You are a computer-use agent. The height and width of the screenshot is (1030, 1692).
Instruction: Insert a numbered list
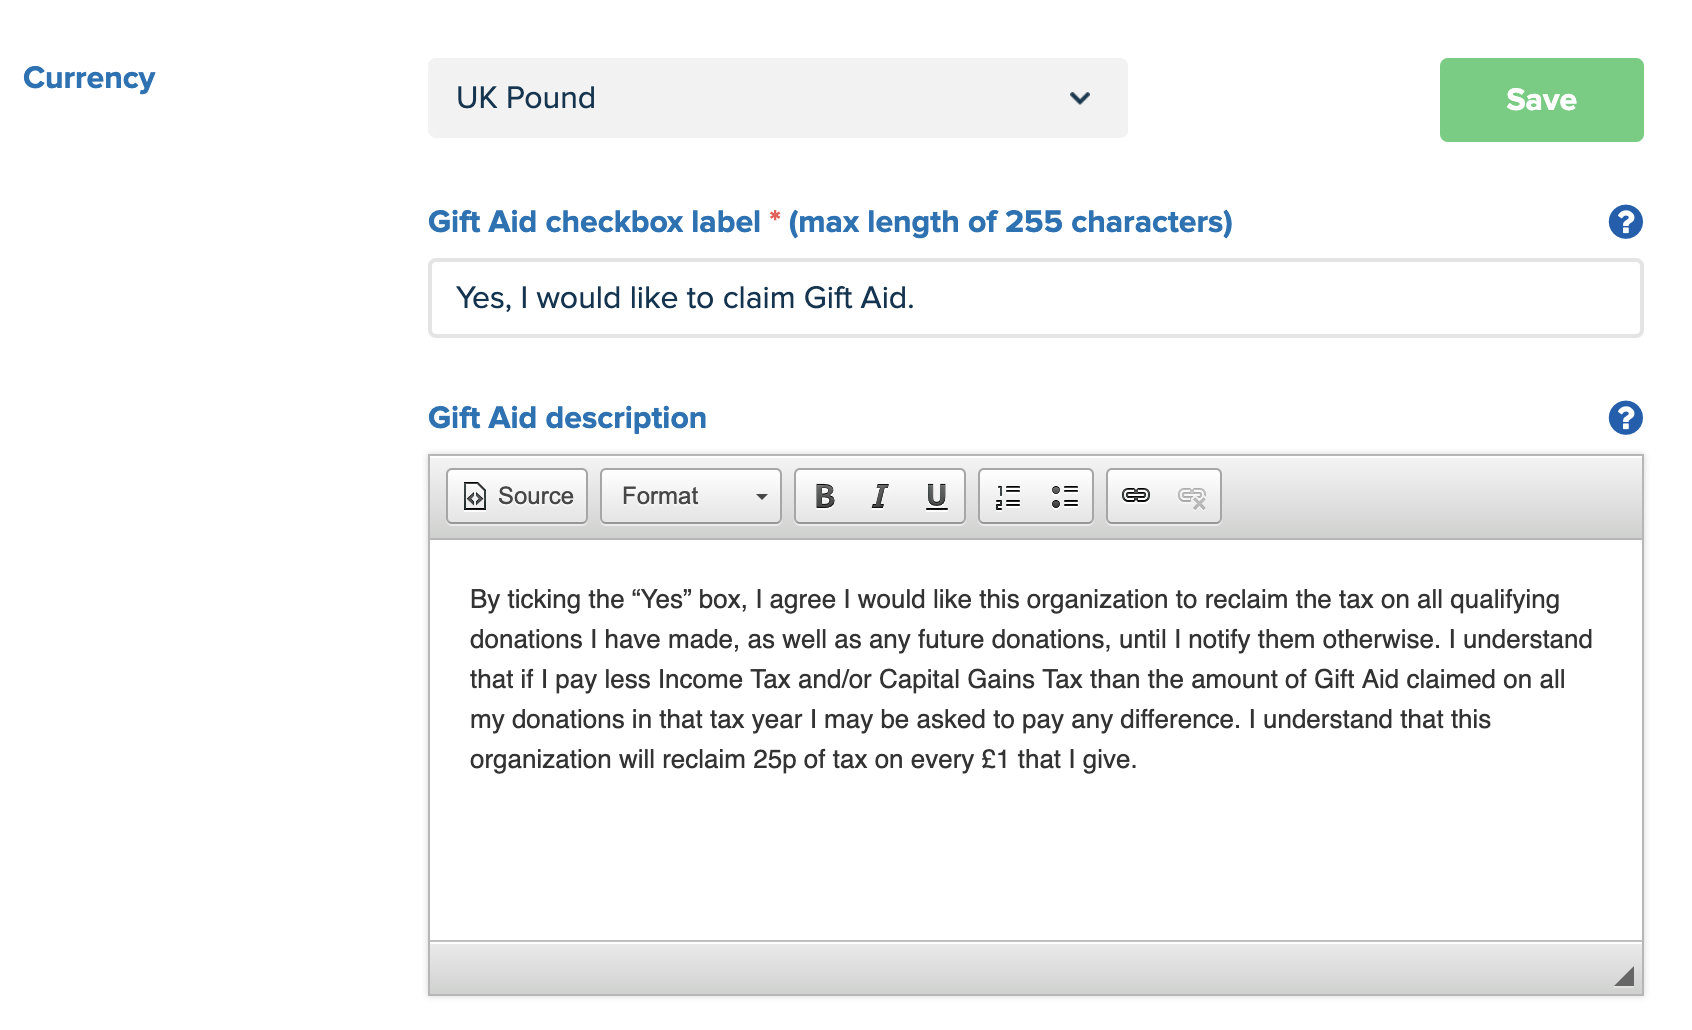[x=1008, y=496]
